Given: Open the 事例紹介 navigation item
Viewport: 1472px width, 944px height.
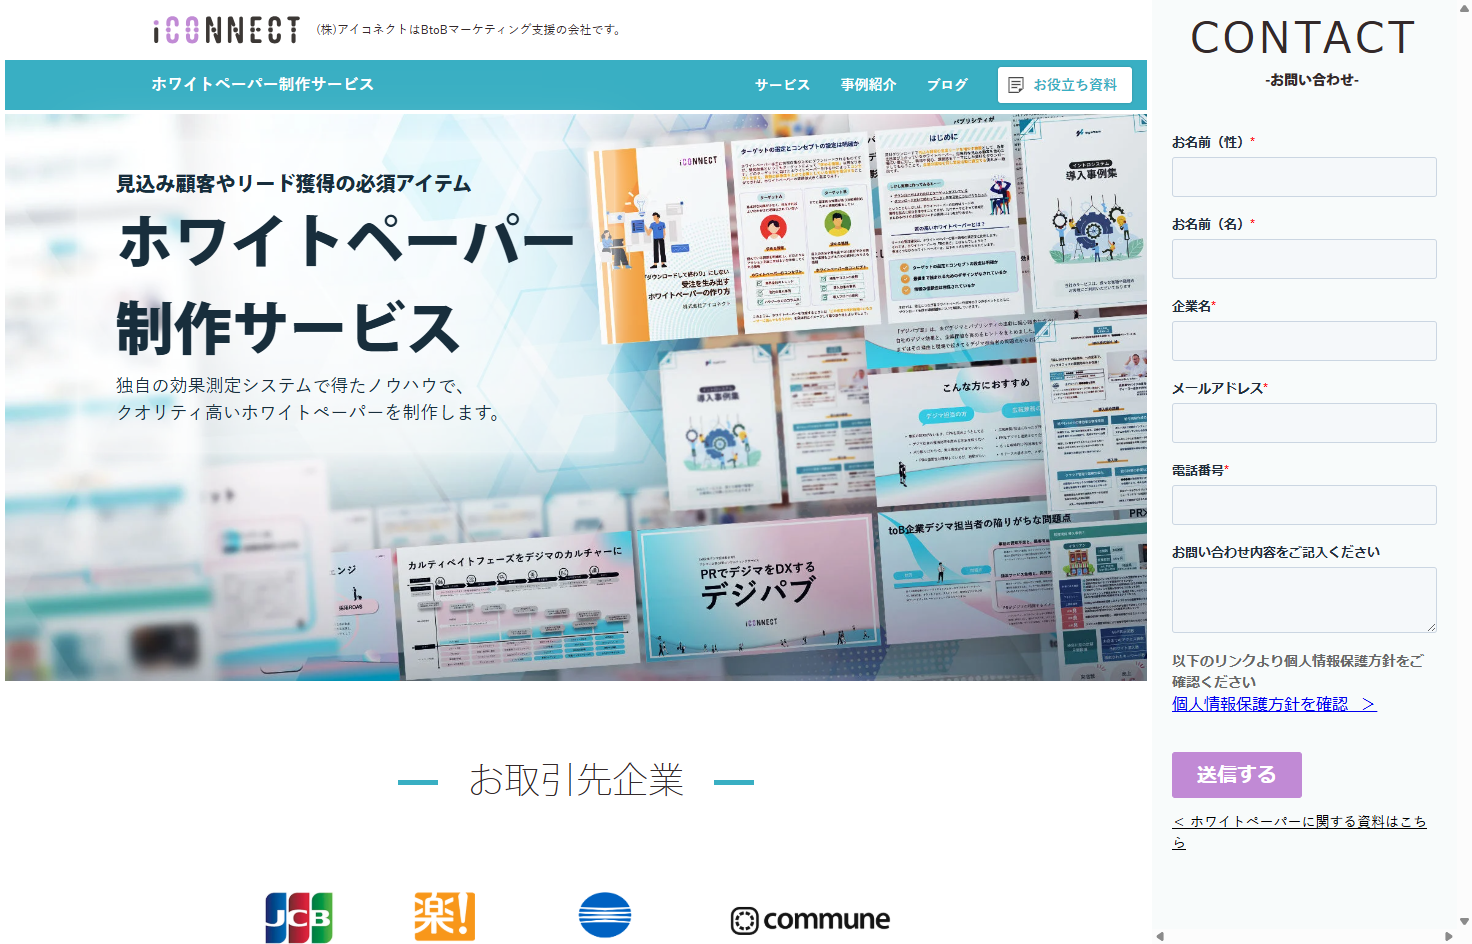Looking at the screenshot, I should point(869,85).
